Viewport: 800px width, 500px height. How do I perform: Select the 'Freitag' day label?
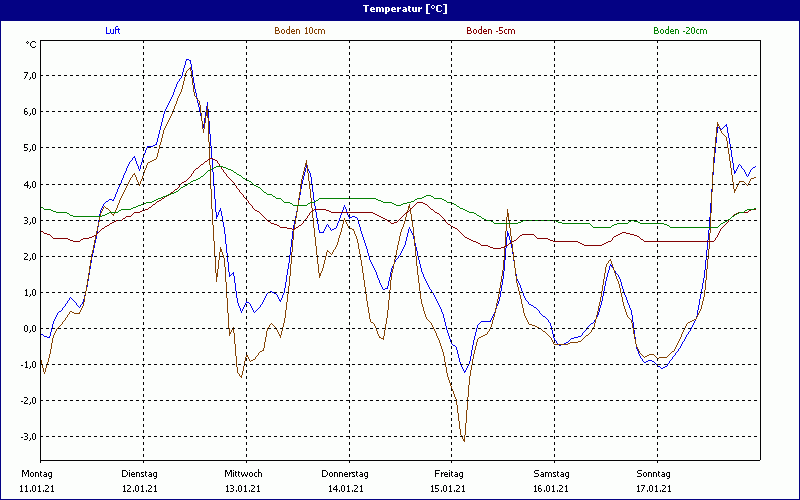[x=449, y=473]
